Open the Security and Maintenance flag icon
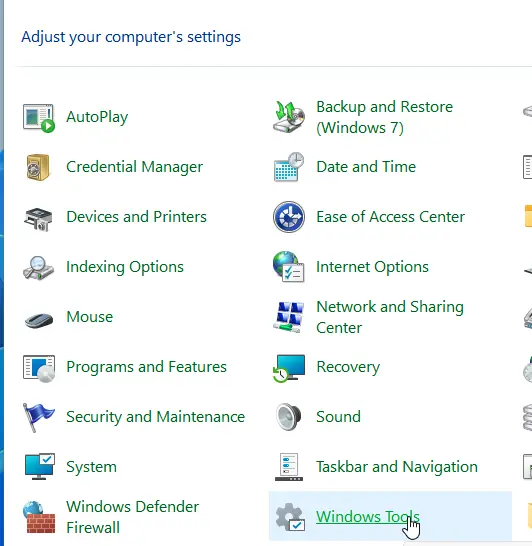532x546 pixels. (x=38, y=417)
